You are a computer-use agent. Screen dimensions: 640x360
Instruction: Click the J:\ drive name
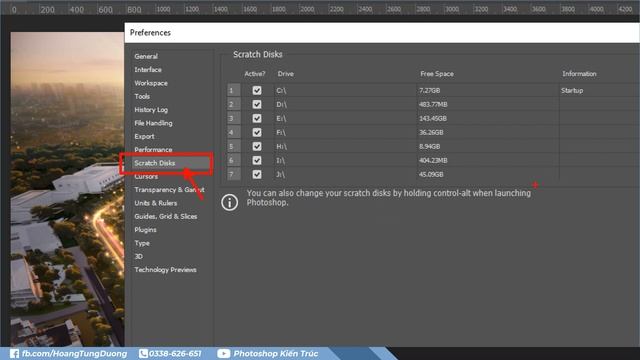[280, 174]
